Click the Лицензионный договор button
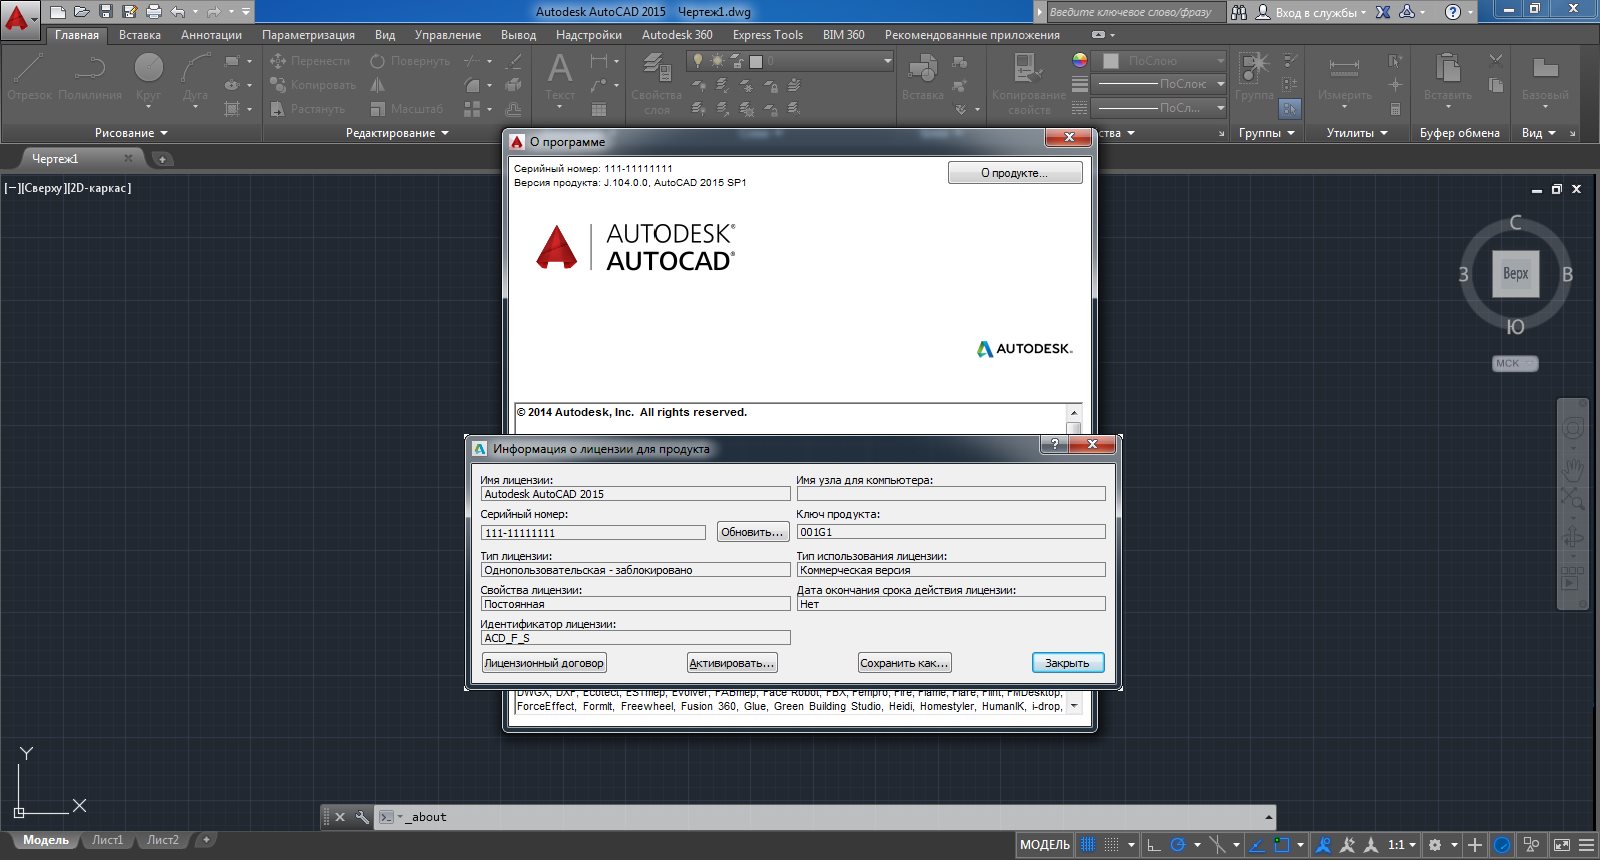 (x=544, y=663)
